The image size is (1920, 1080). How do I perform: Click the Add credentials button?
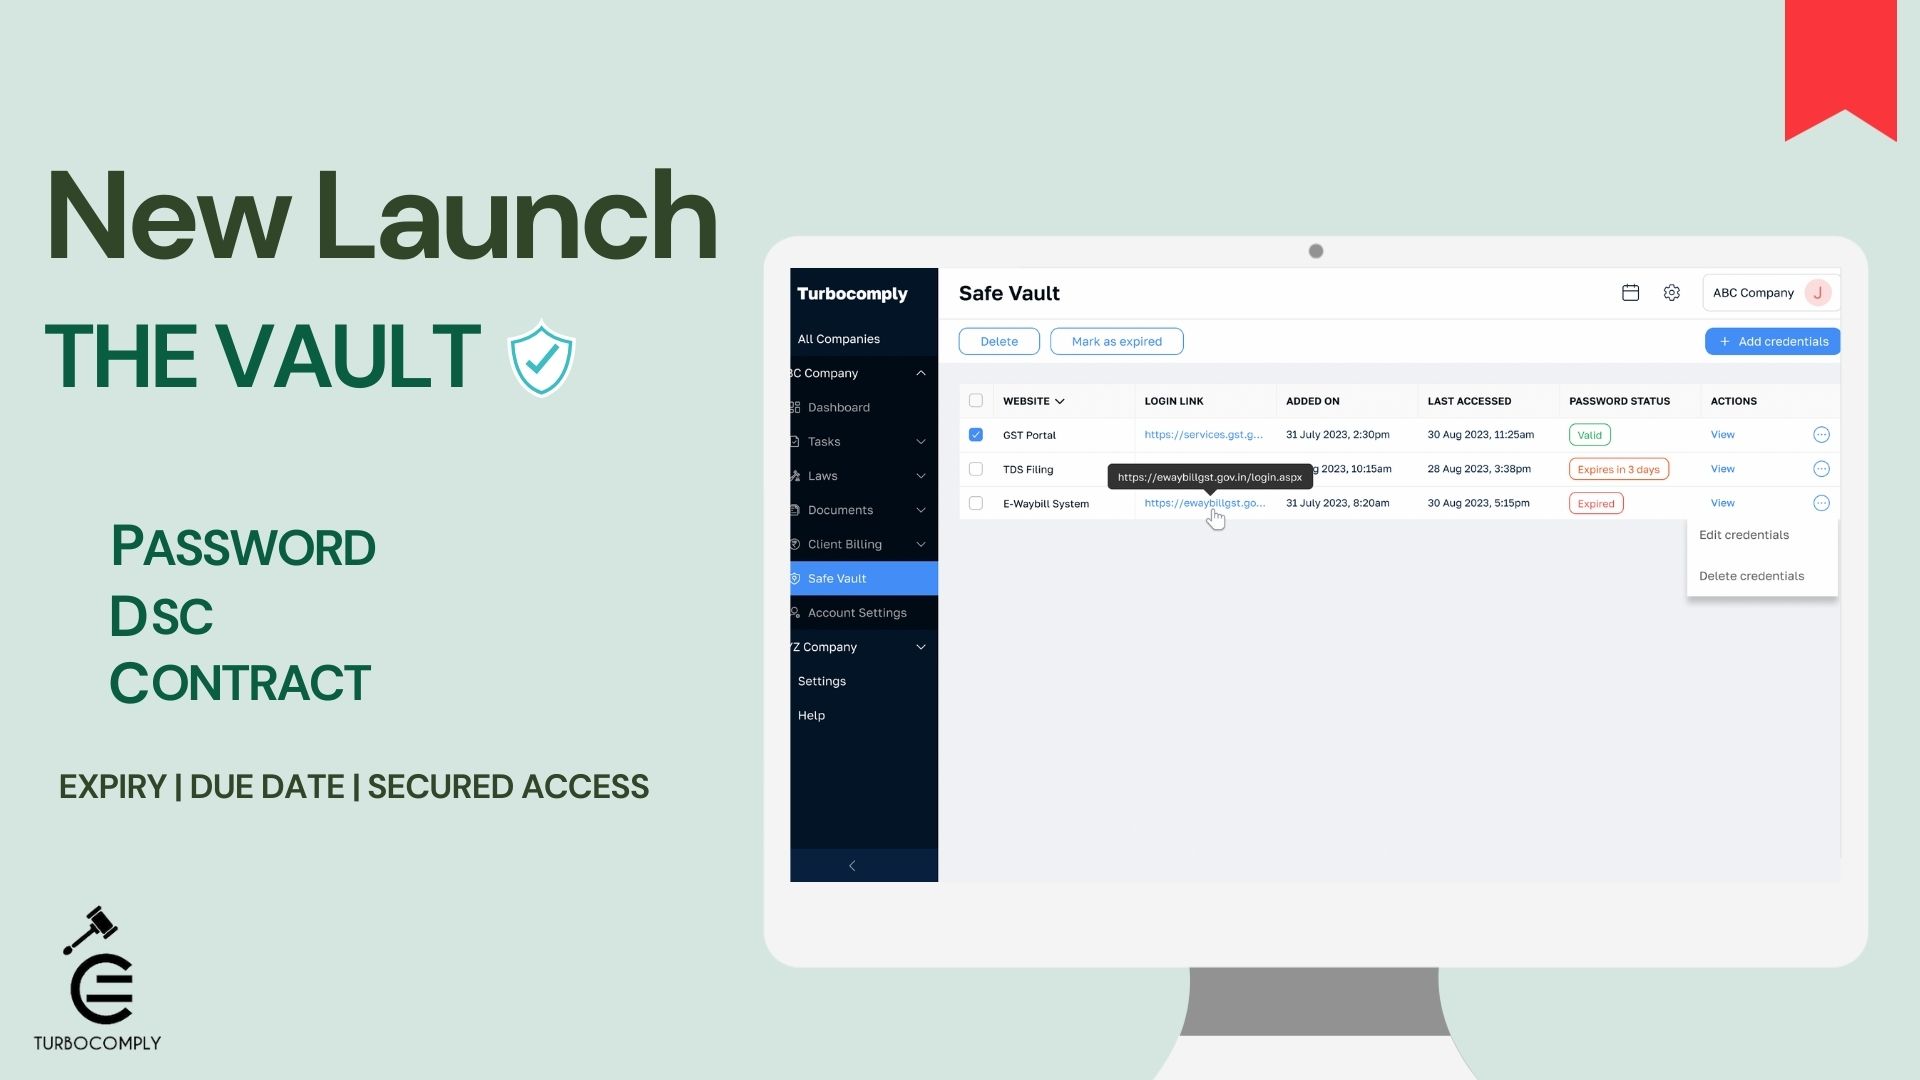coord(1772,340)
